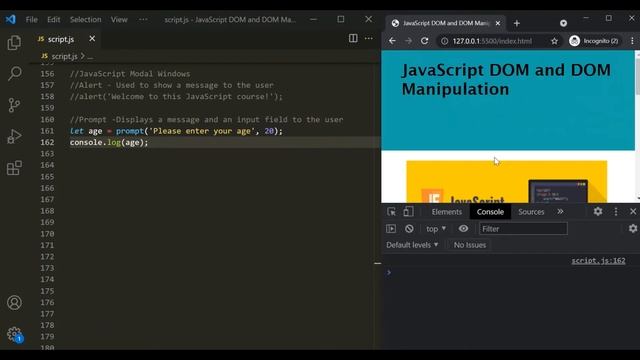Screen dimensions: 640x360
Task: Click script.js in the breadcrumb
Action: [x=64, y=56]
